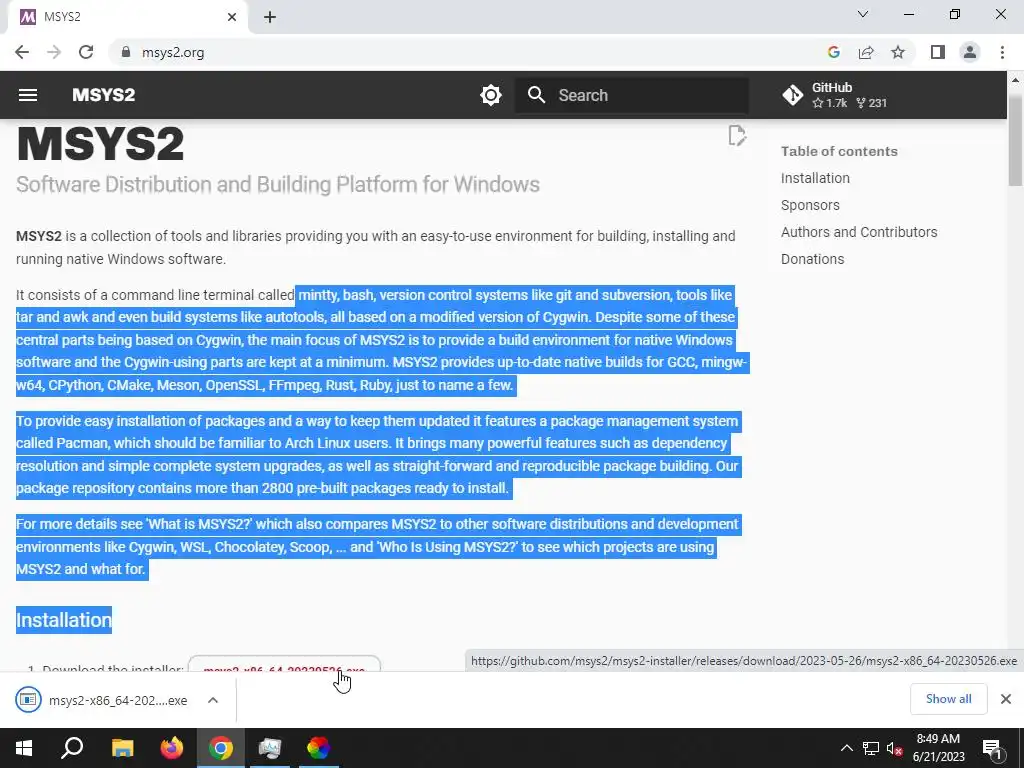Click the site lock security icon
Screen dimensions: 1024x768
(126, 52)
